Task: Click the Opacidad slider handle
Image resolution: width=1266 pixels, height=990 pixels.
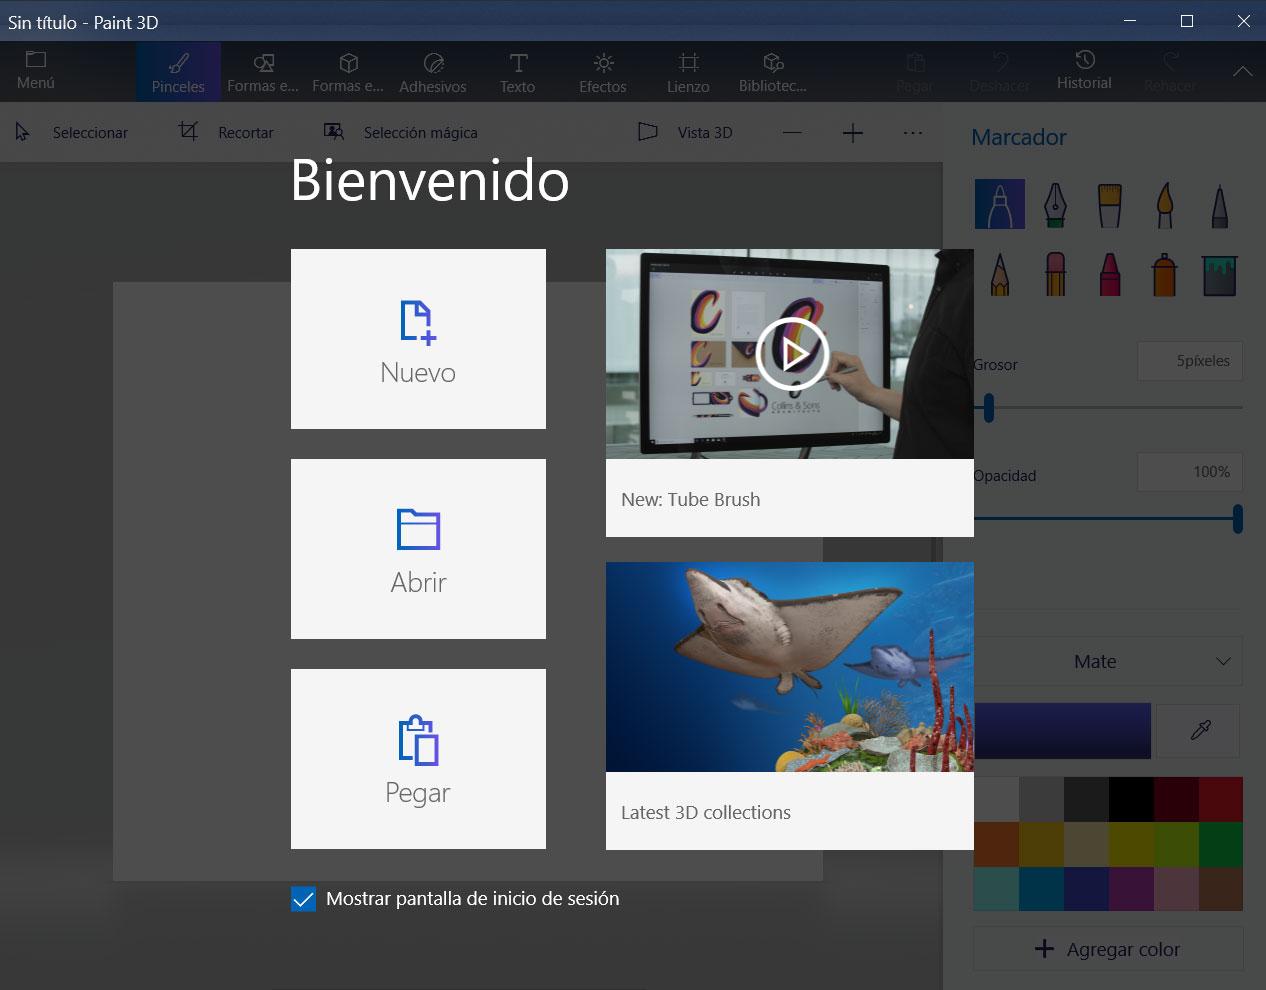Action: tap(1238, 518)
